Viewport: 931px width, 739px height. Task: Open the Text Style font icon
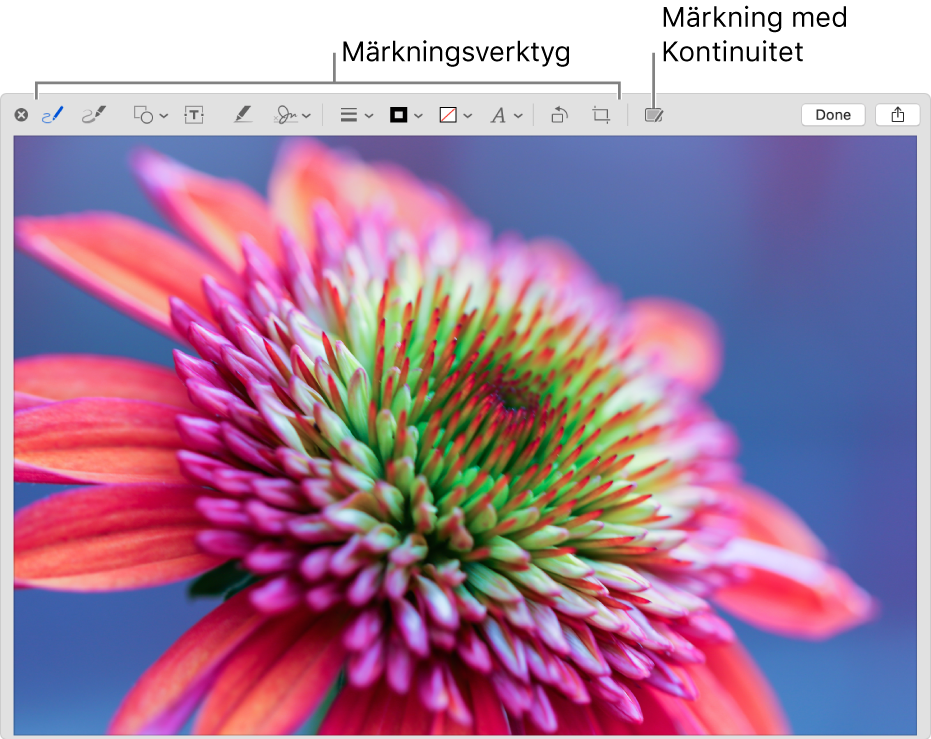(498, 115)
